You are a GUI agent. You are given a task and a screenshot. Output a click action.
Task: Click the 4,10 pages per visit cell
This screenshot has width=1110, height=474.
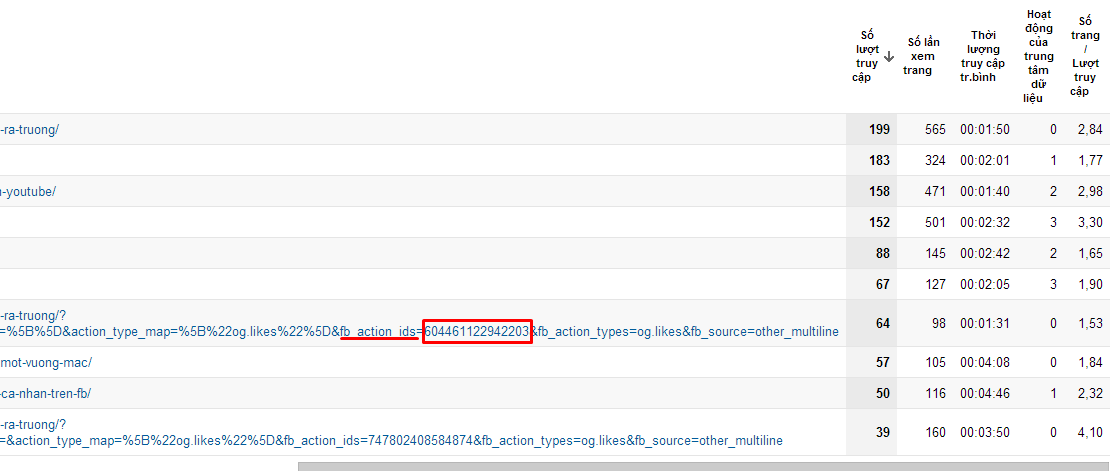click(1089, 432)
